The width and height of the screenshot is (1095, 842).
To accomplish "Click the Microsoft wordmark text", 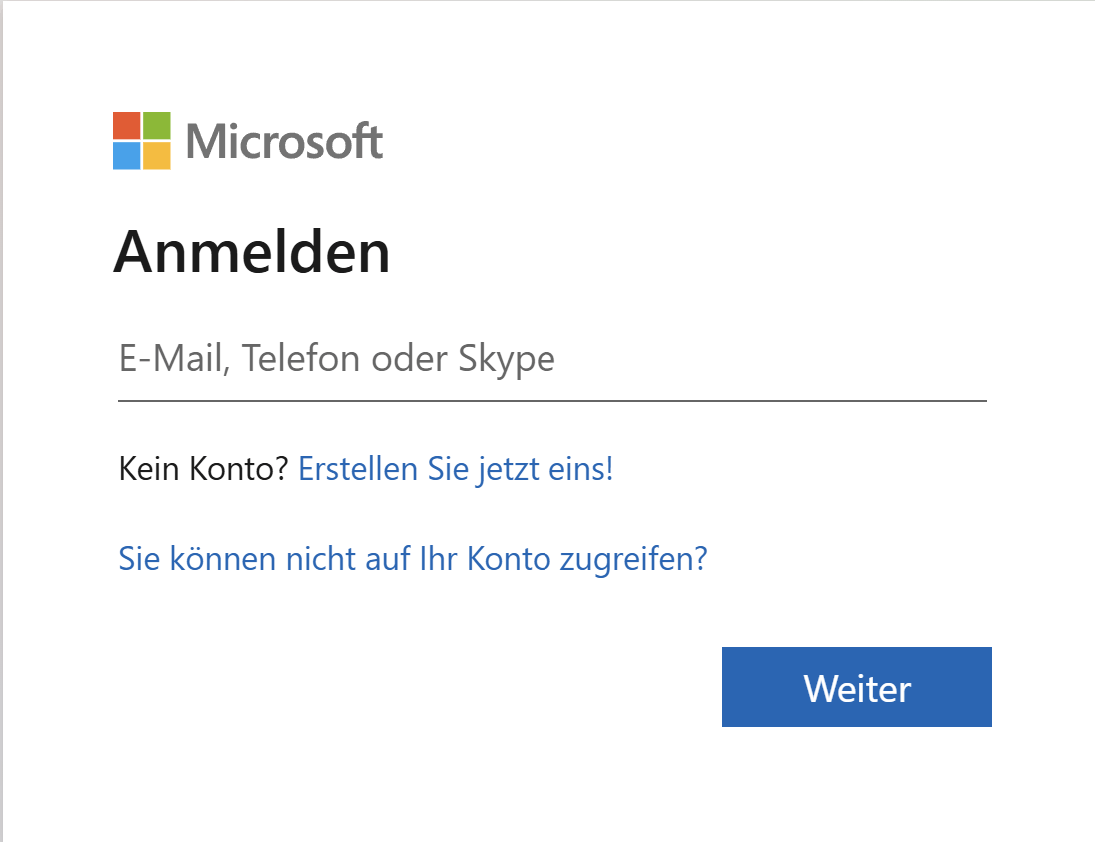I will click(285, 141).
